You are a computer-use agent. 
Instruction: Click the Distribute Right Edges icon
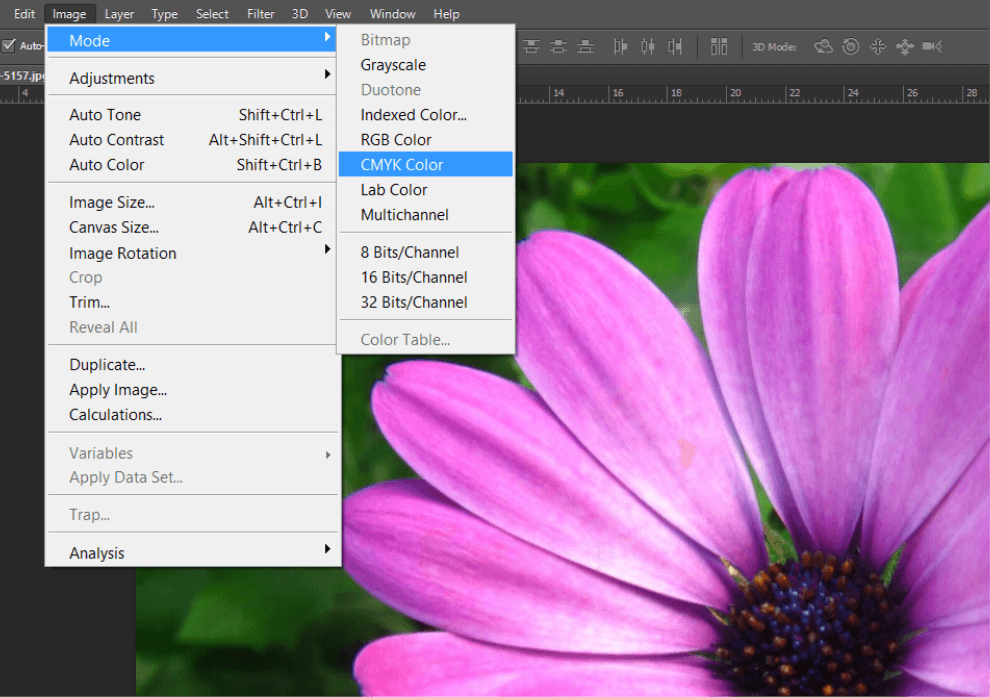676,46
